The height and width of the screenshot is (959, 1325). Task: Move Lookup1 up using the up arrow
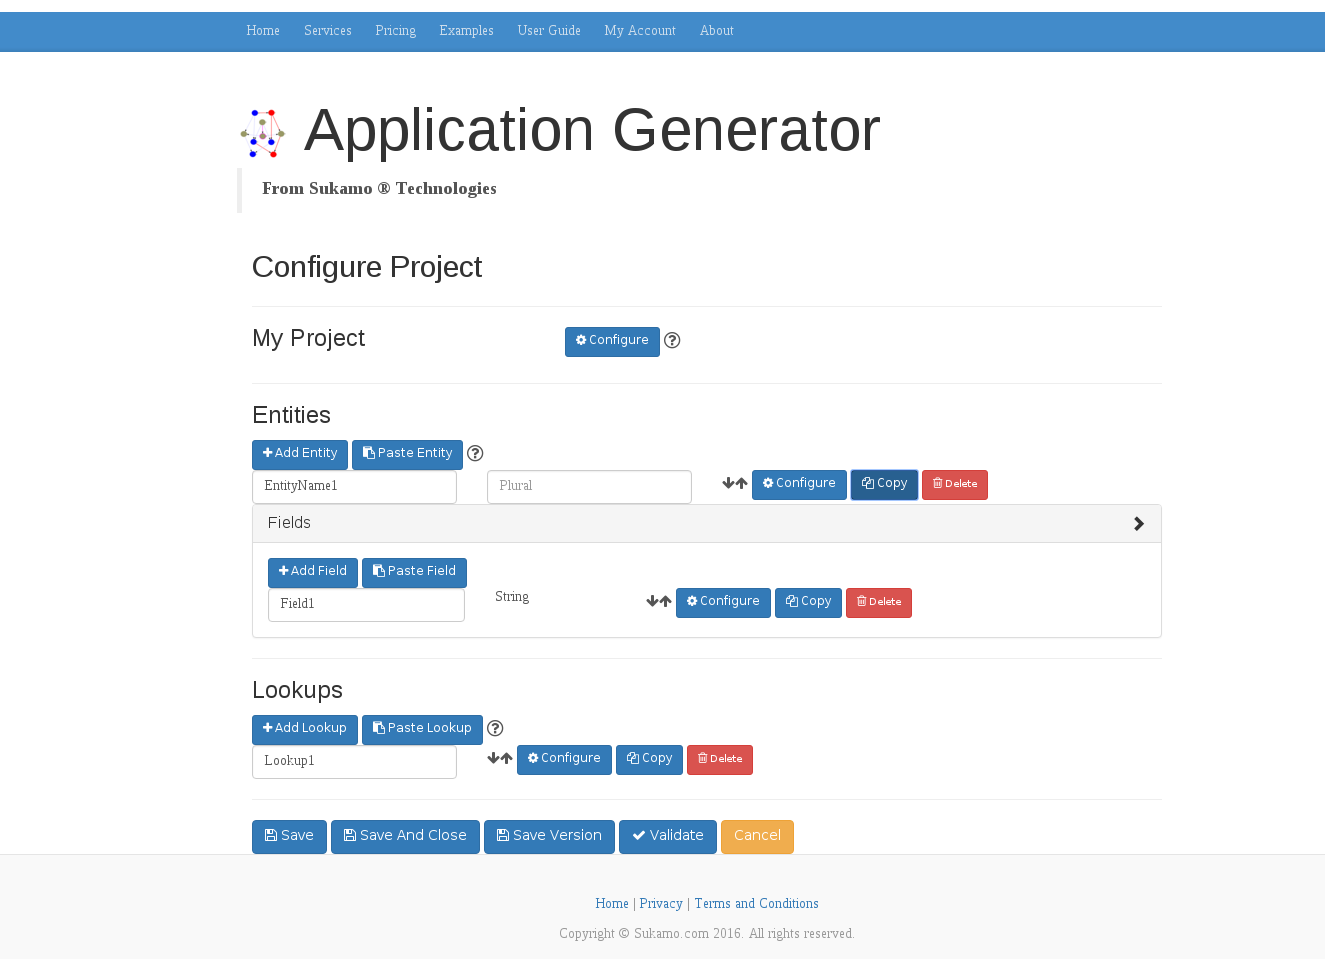pos(507,759)
